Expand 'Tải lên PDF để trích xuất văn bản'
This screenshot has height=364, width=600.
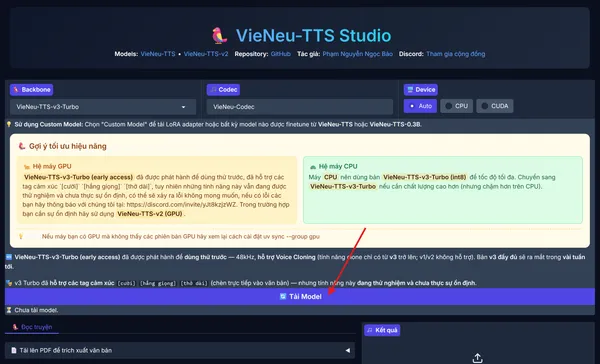point(180,350)
